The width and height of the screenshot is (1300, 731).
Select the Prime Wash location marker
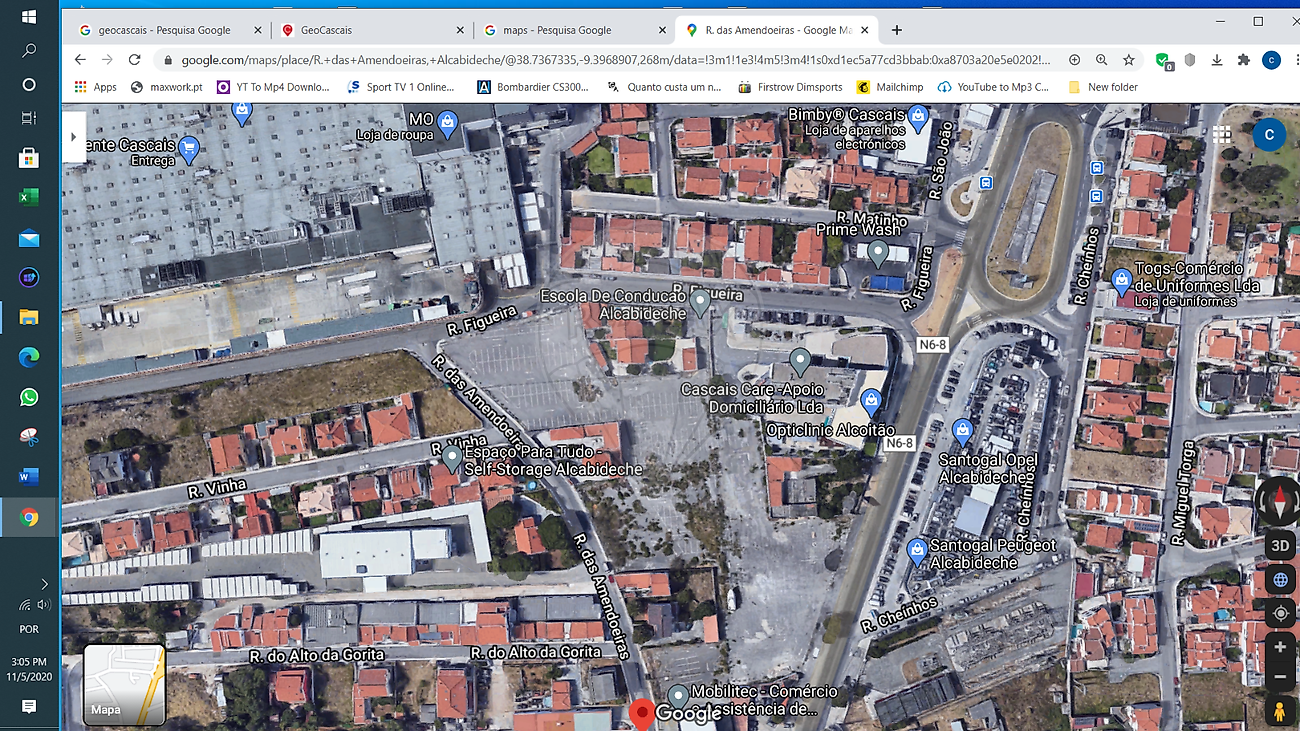coord(877,253)
